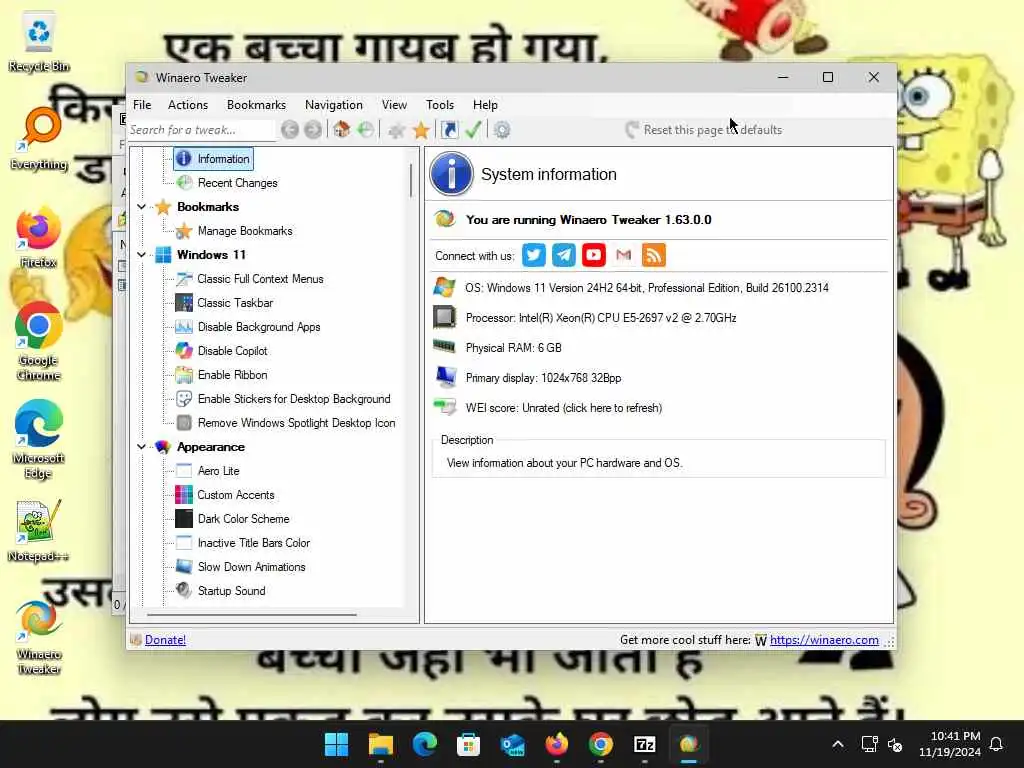Open the Help menu

coord(485,104)
